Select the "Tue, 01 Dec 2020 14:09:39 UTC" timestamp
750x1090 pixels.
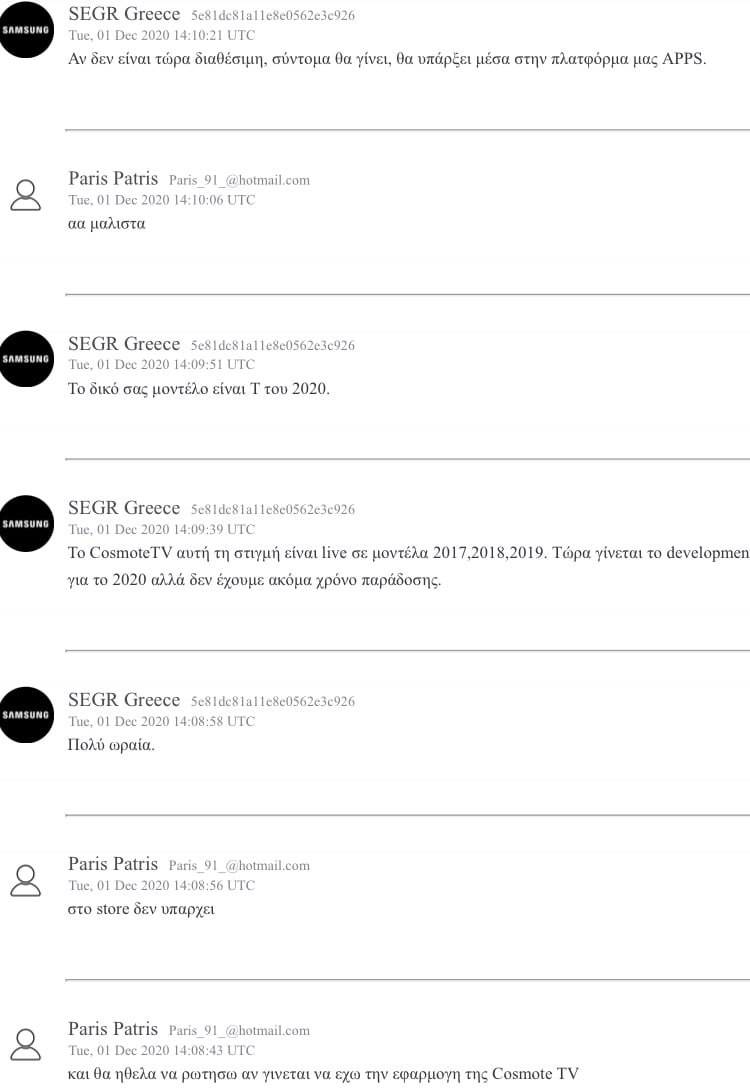(161, 530)
